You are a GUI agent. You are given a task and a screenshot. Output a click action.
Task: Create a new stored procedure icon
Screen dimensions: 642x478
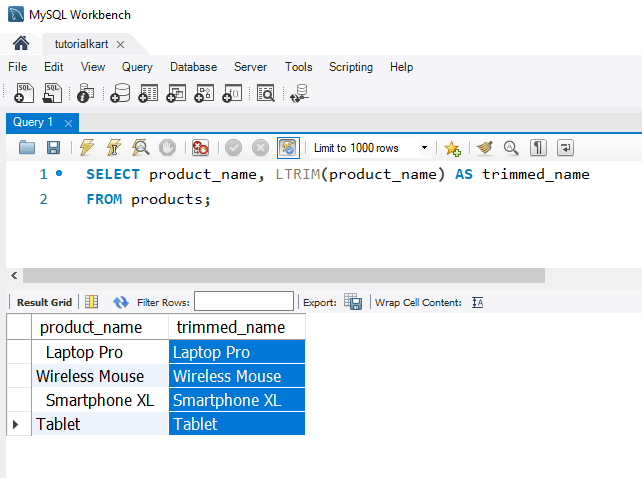point(204,93)
